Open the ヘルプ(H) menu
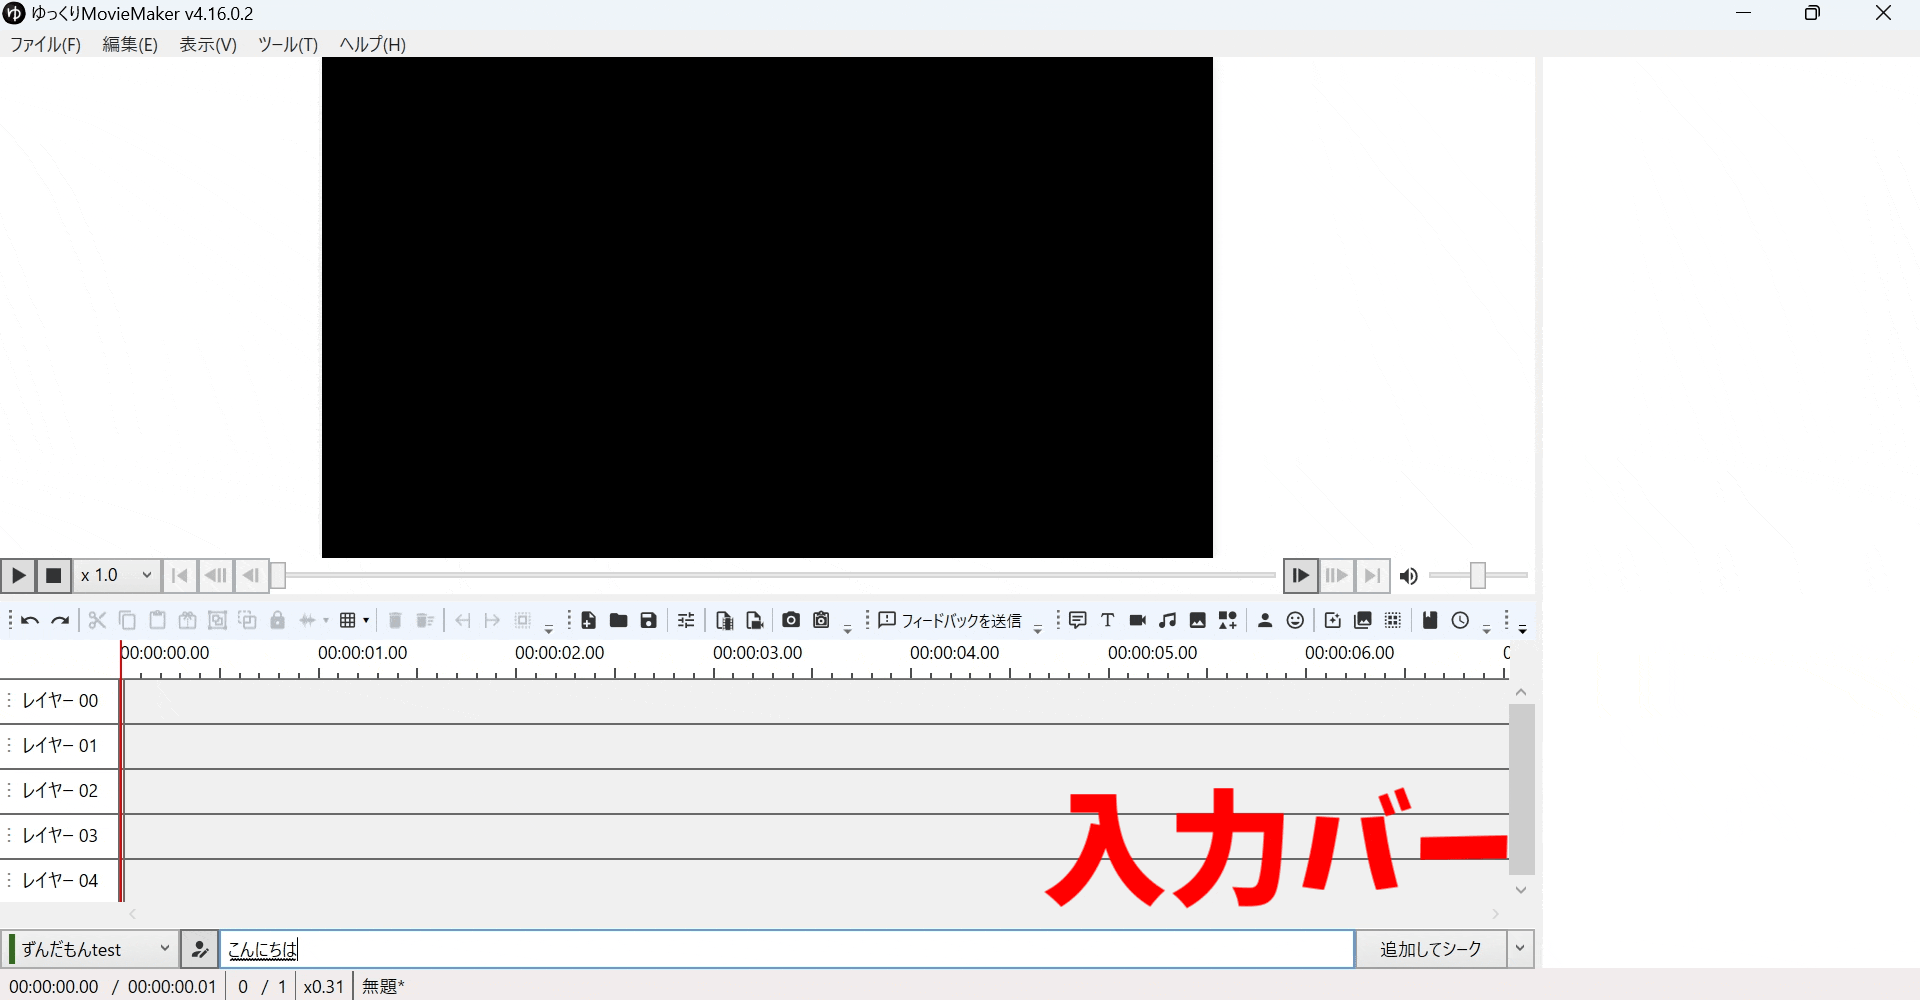 pyautogui.click(x=372, y=45)
